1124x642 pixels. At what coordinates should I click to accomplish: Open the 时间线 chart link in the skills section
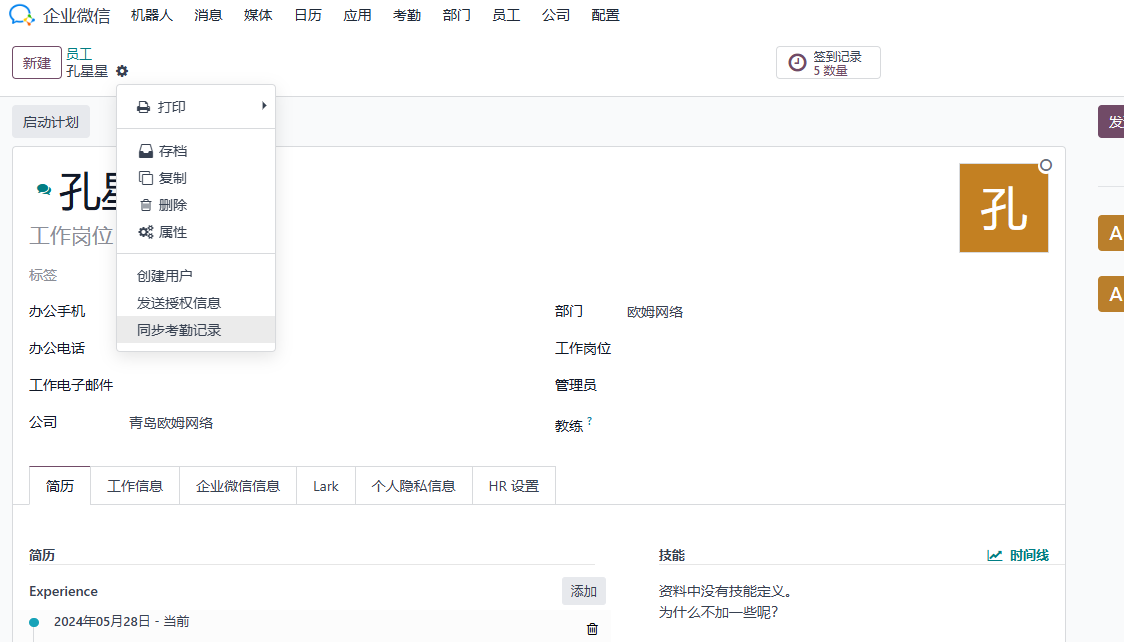pos(1018,555)
